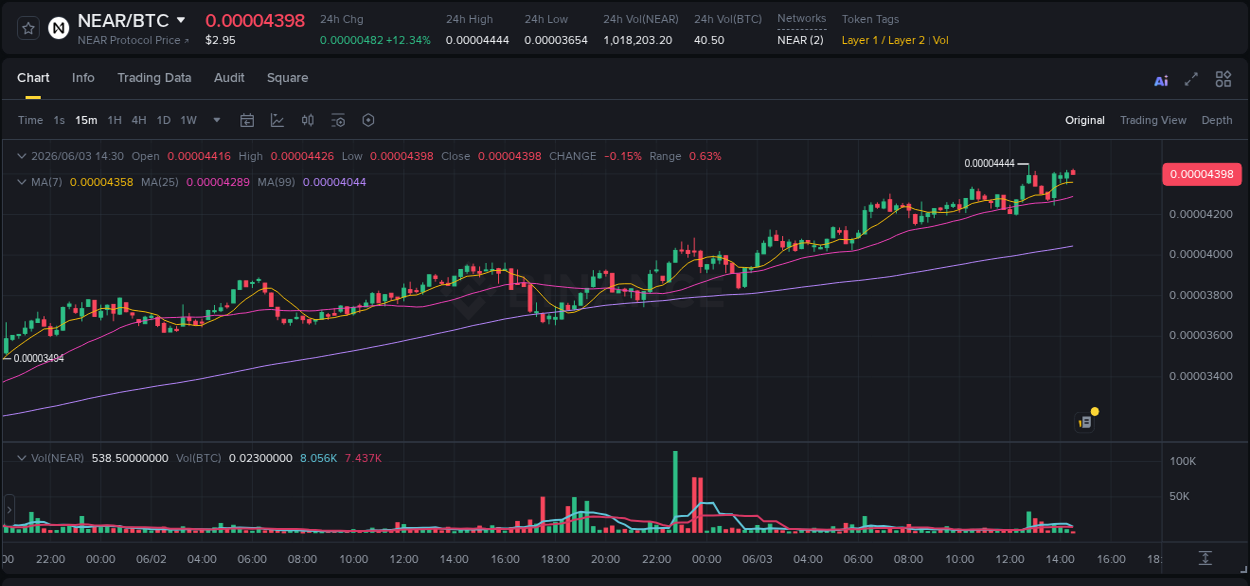Open the chart layout grid options
The height and width of the screenshot is (586, 1250).
tap(1223, 79)
